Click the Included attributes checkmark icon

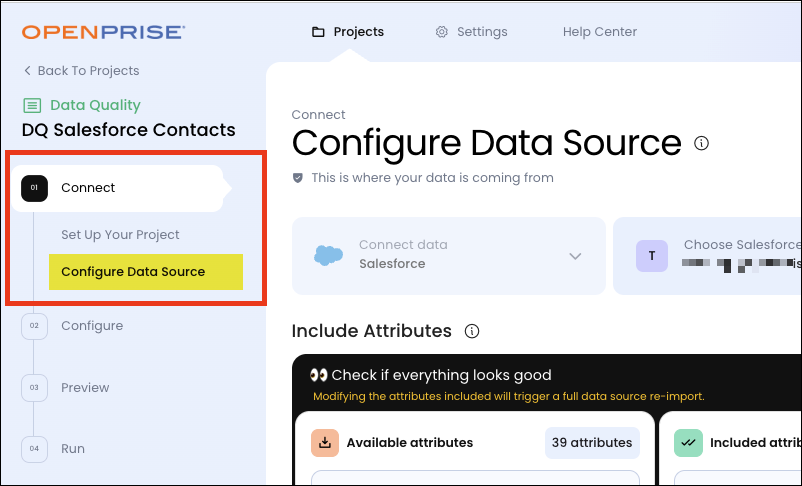pos(688,443)
